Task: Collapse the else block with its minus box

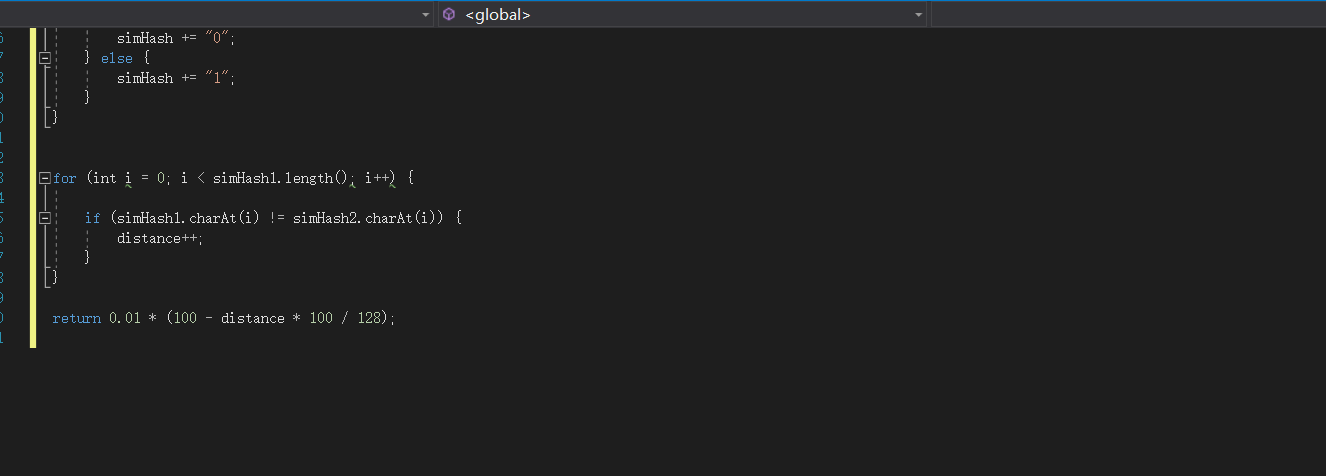Action: [44, 58]
